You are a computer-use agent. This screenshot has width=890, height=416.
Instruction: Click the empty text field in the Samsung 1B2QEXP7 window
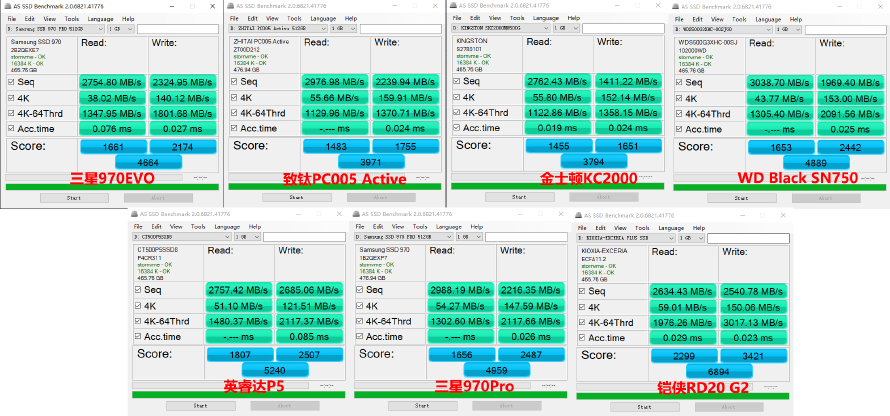click(526, 237)
